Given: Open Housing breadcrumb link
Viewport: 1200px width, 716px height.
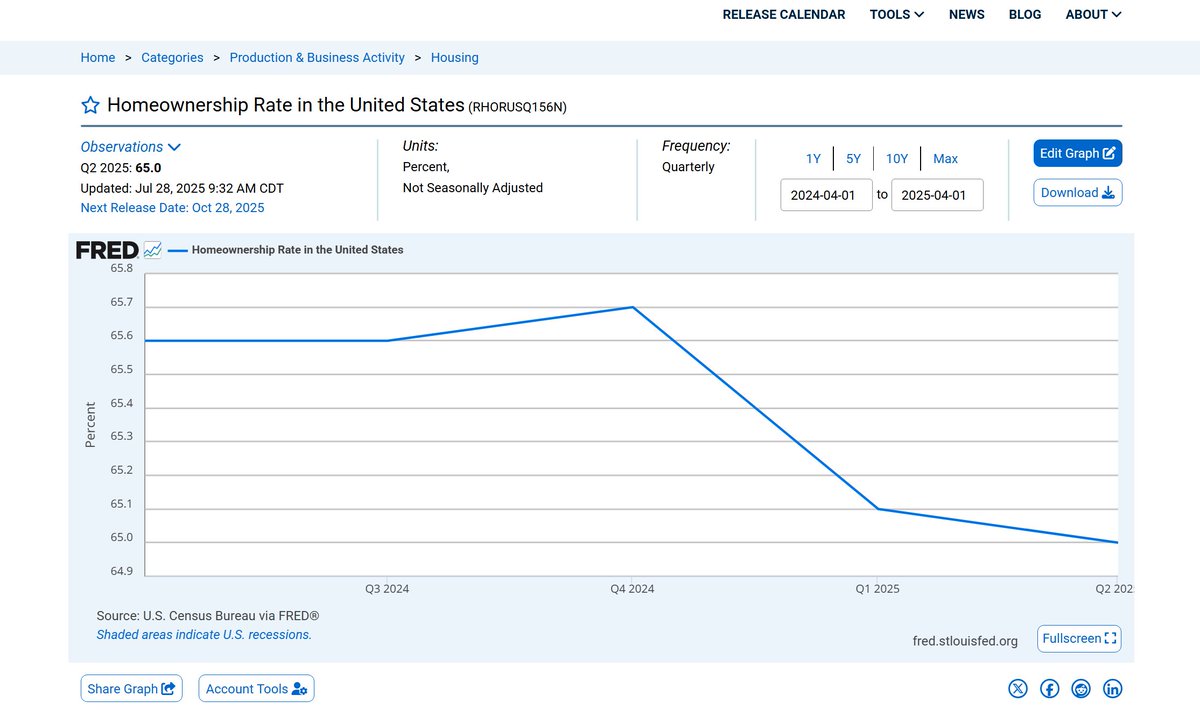Looking at the screenshot, I should 455,58.
